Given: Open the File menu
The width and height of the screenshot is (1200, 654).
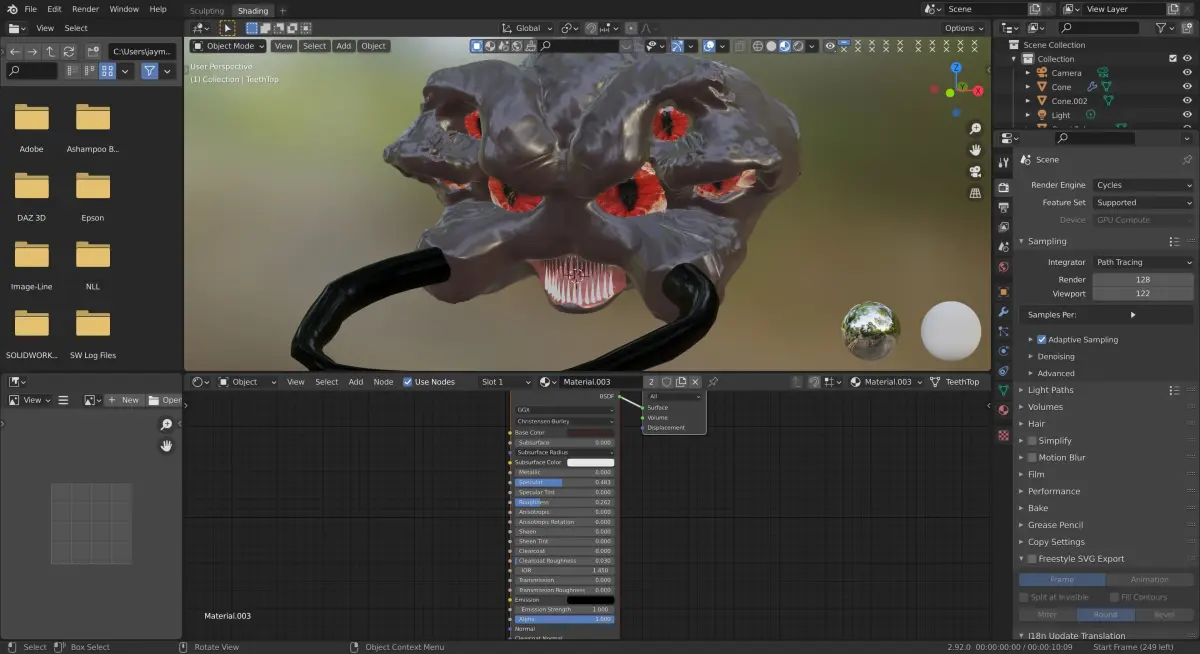Looking at the screenshot, I should [x=31, y=9].
